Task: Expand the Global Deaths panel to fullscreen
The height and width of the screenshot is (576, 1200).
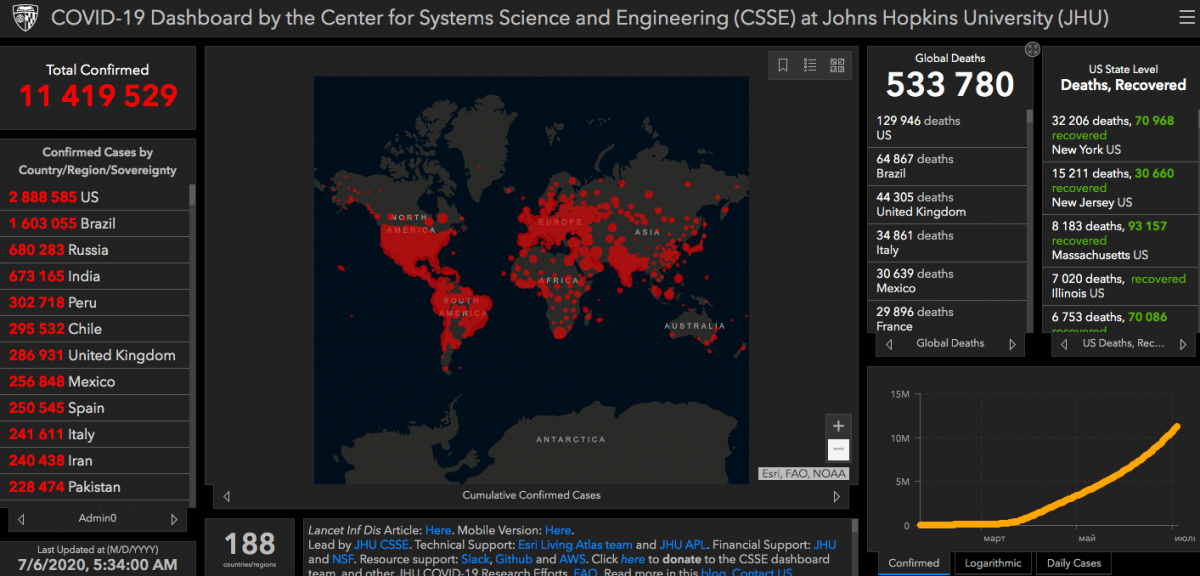Action: click(x=1033, y=49)
